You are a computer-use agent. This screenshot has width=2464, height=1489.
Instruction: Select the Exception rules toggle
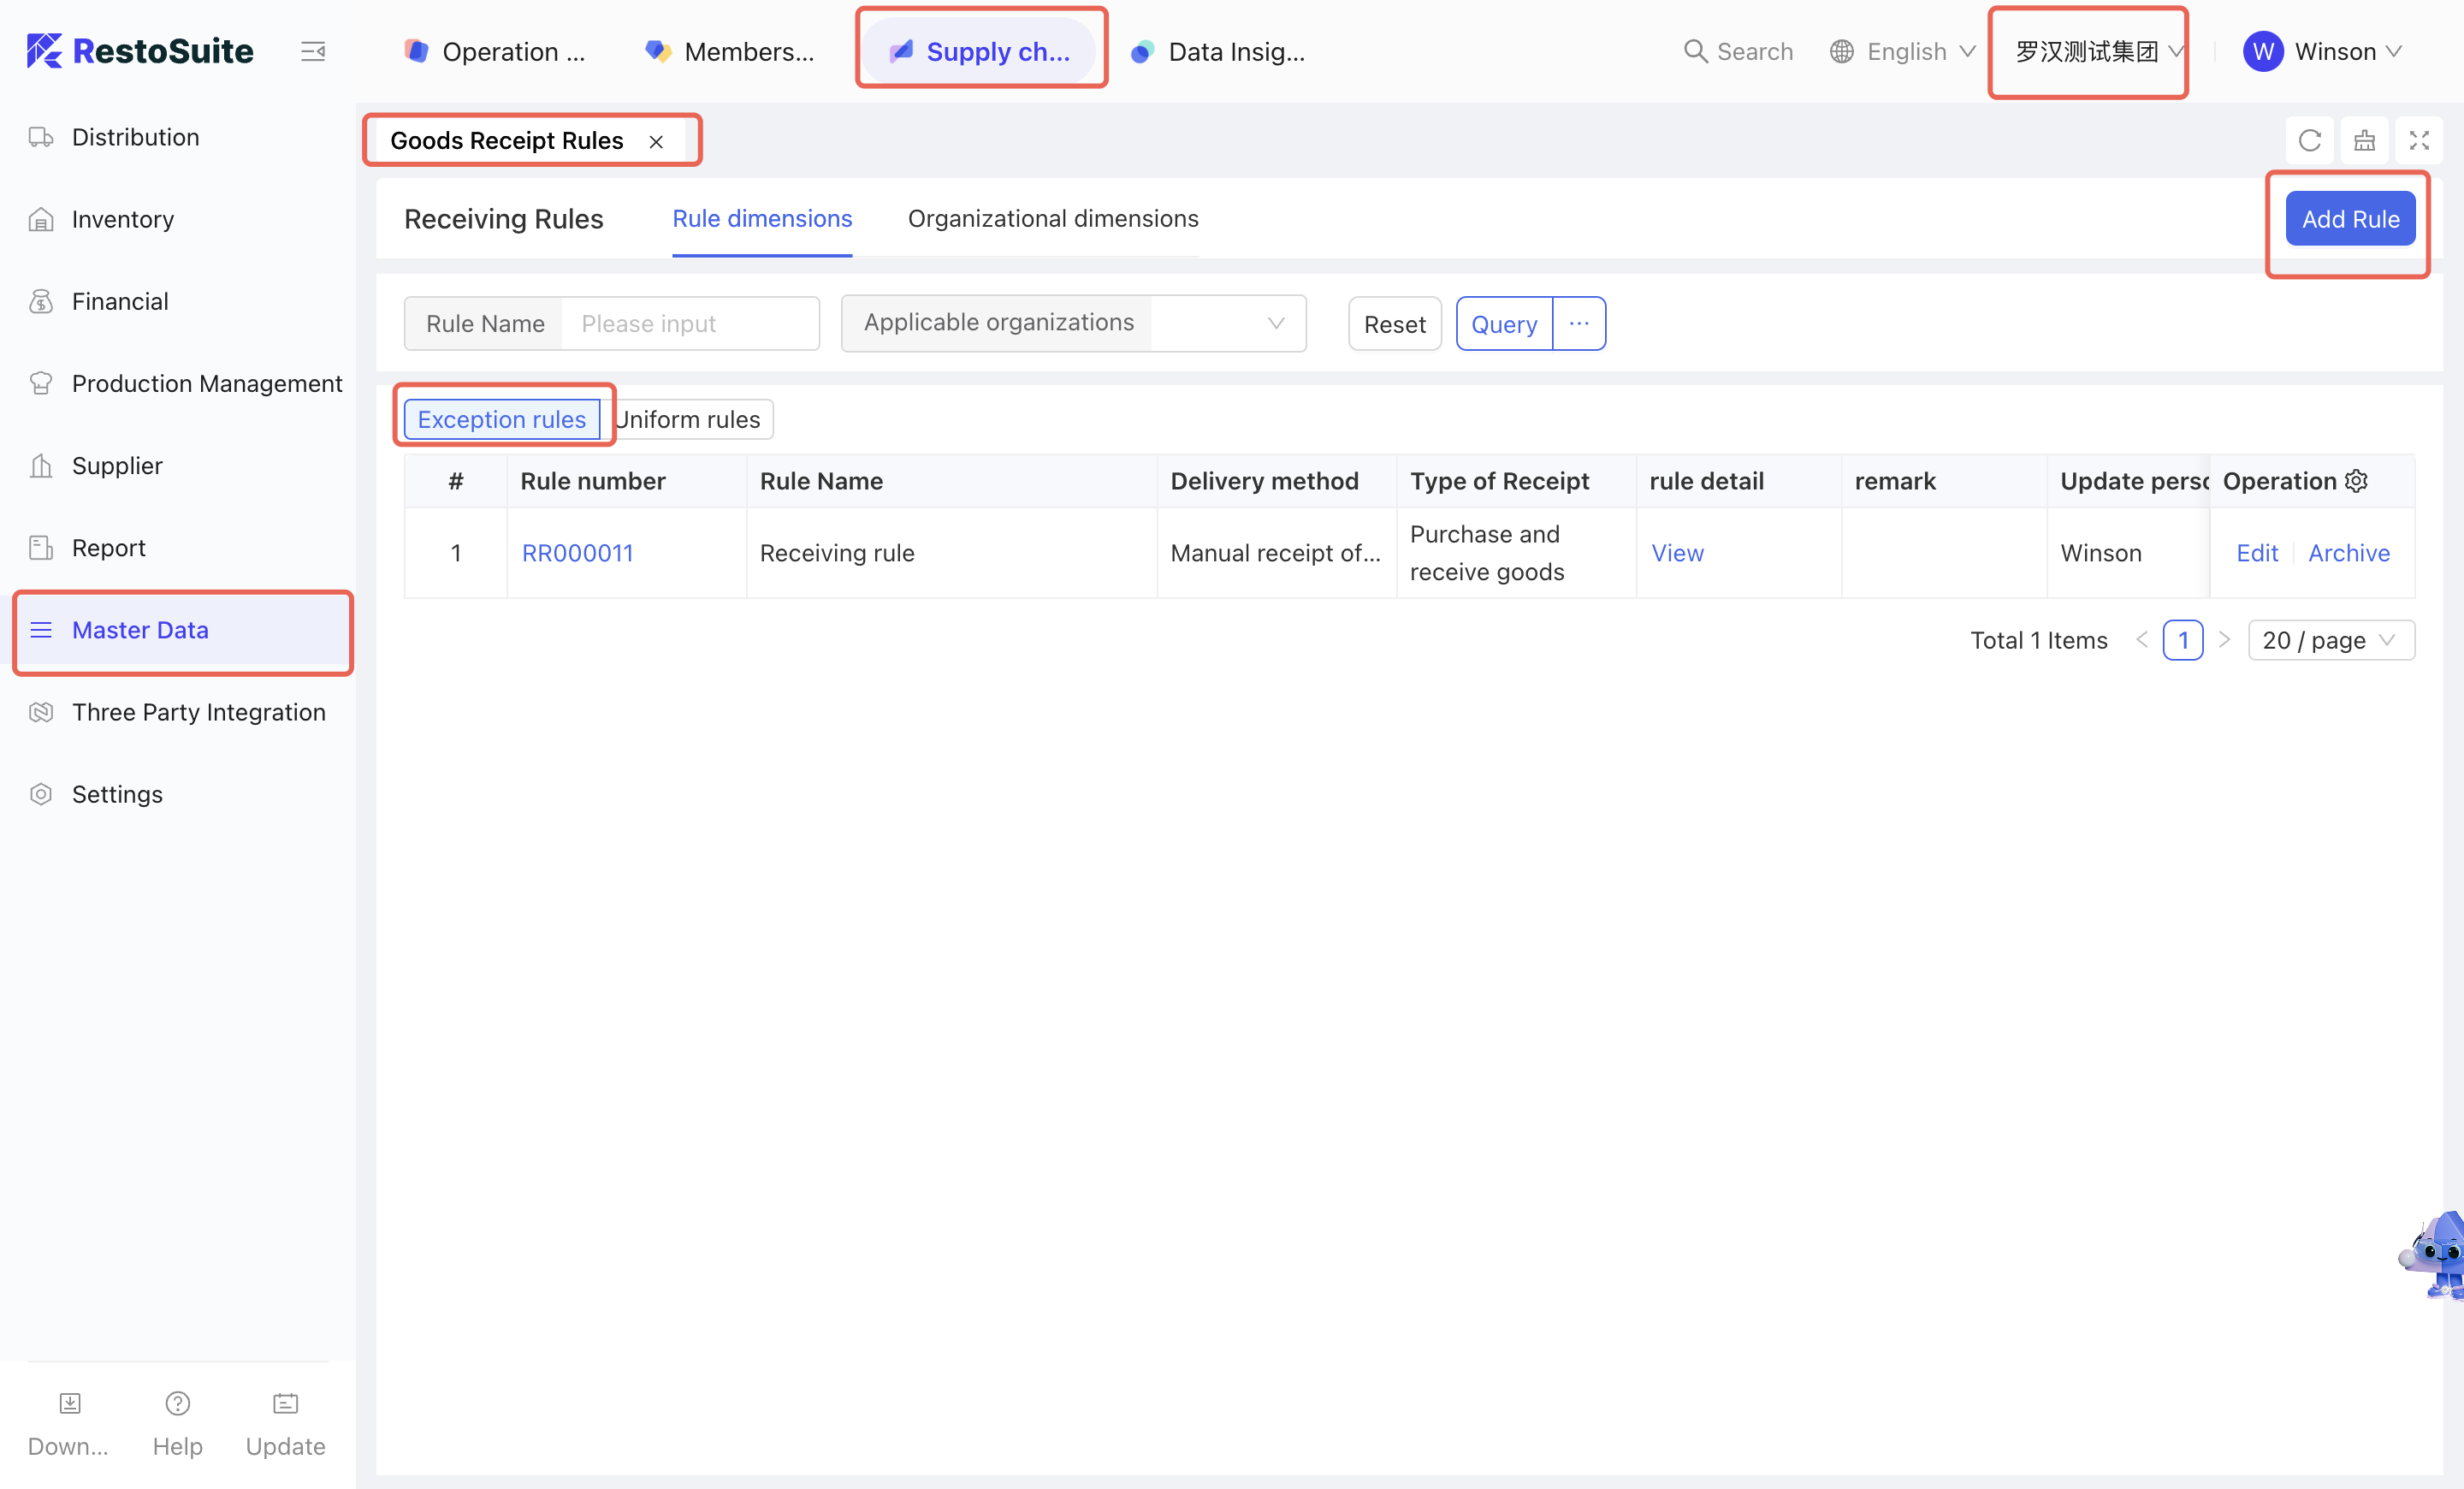[x=501, y=419]
